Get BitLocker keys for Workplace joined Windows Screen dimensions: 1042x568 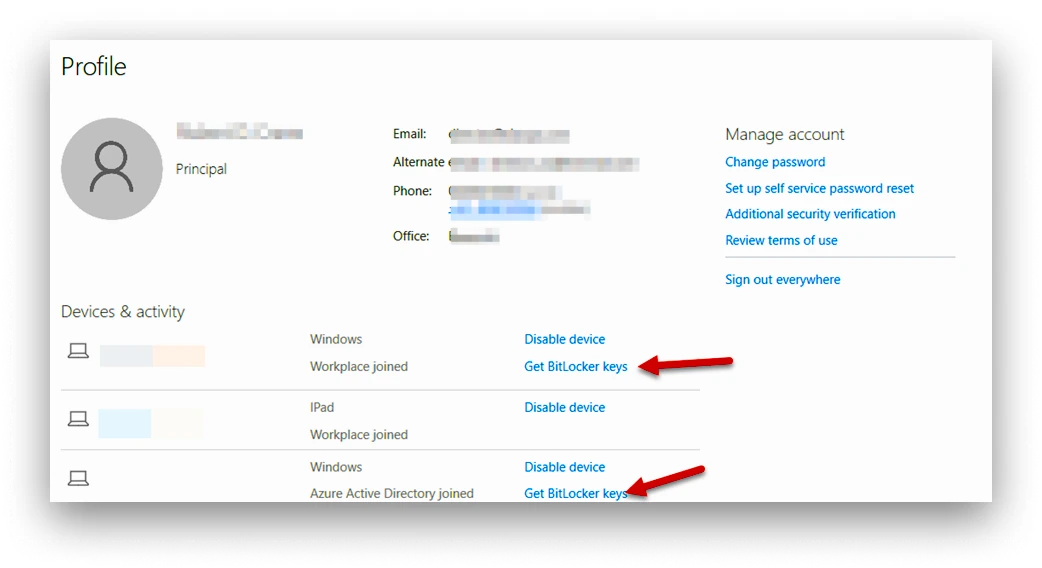click(x=575, y=367)
